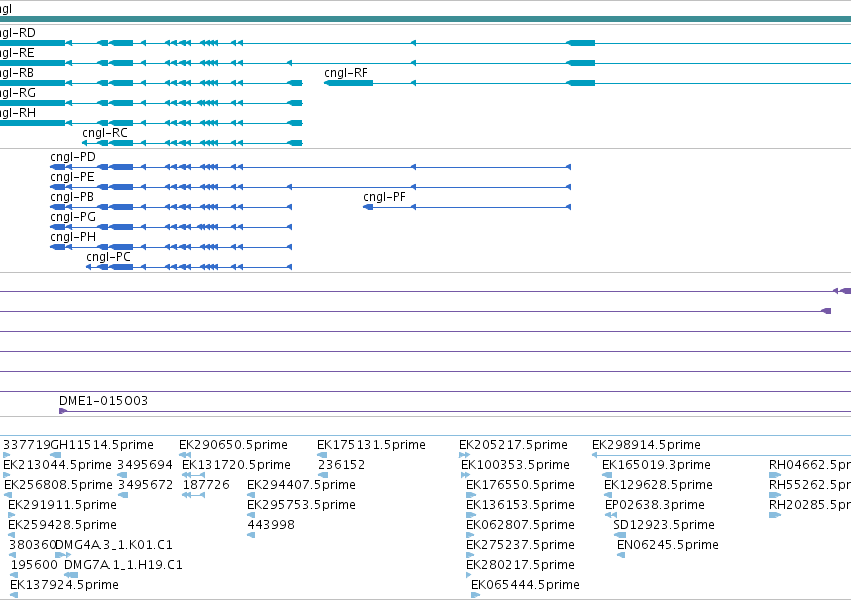
Task: Click EST EK275237.5prime
Action: coord(520,545)
